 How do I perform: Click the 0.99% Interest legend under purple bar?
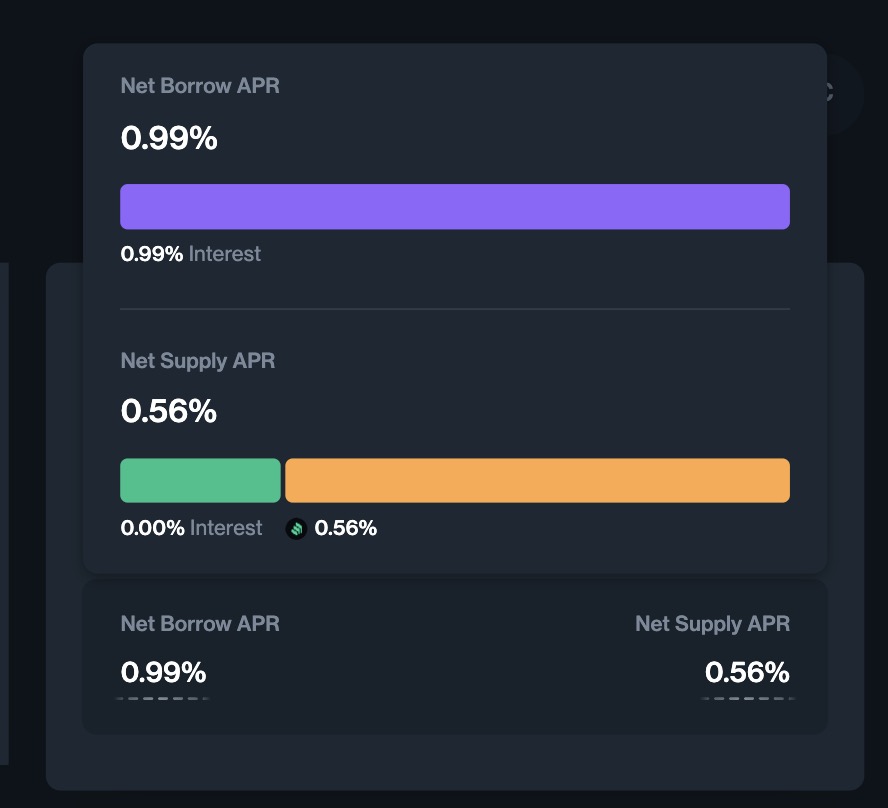coord(190,254)
